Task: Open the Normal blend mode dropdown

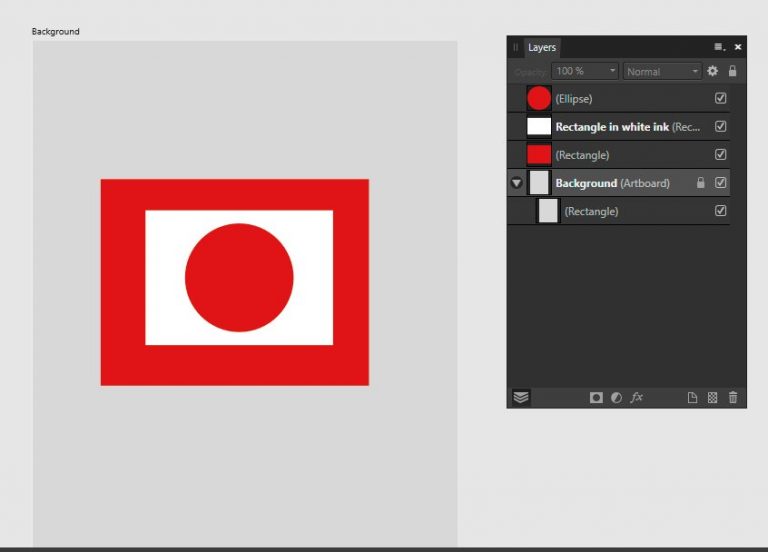Action: (x=662, y=71)
